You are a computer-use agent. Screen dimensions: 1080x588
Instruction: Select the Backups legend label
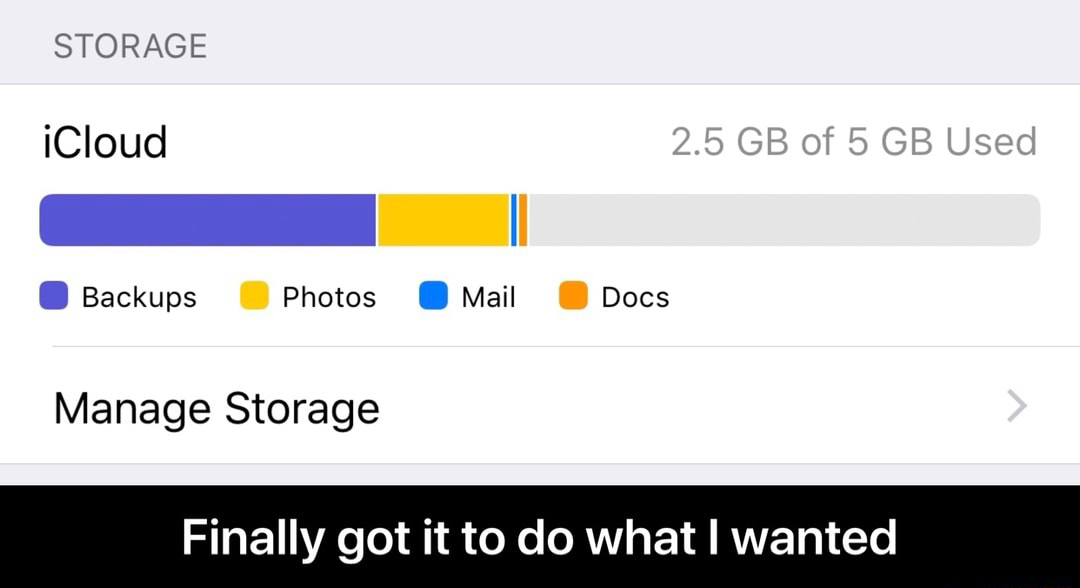pos(139,297)
